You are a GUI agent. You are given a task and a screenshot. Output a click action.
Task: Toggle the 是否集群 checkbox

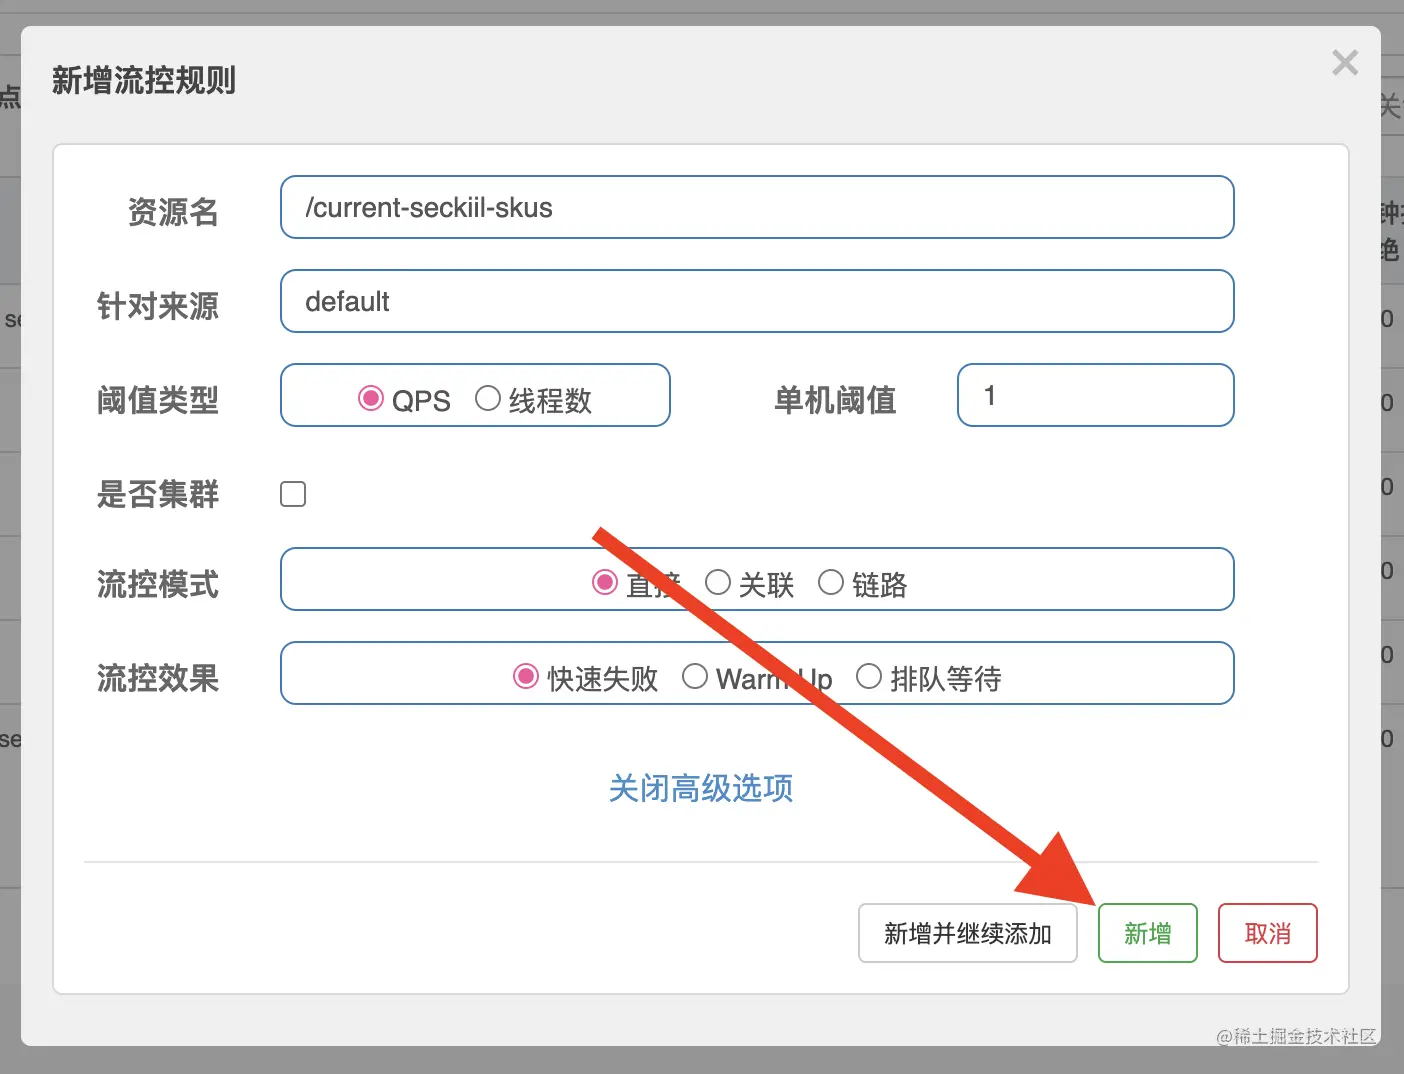293,494
